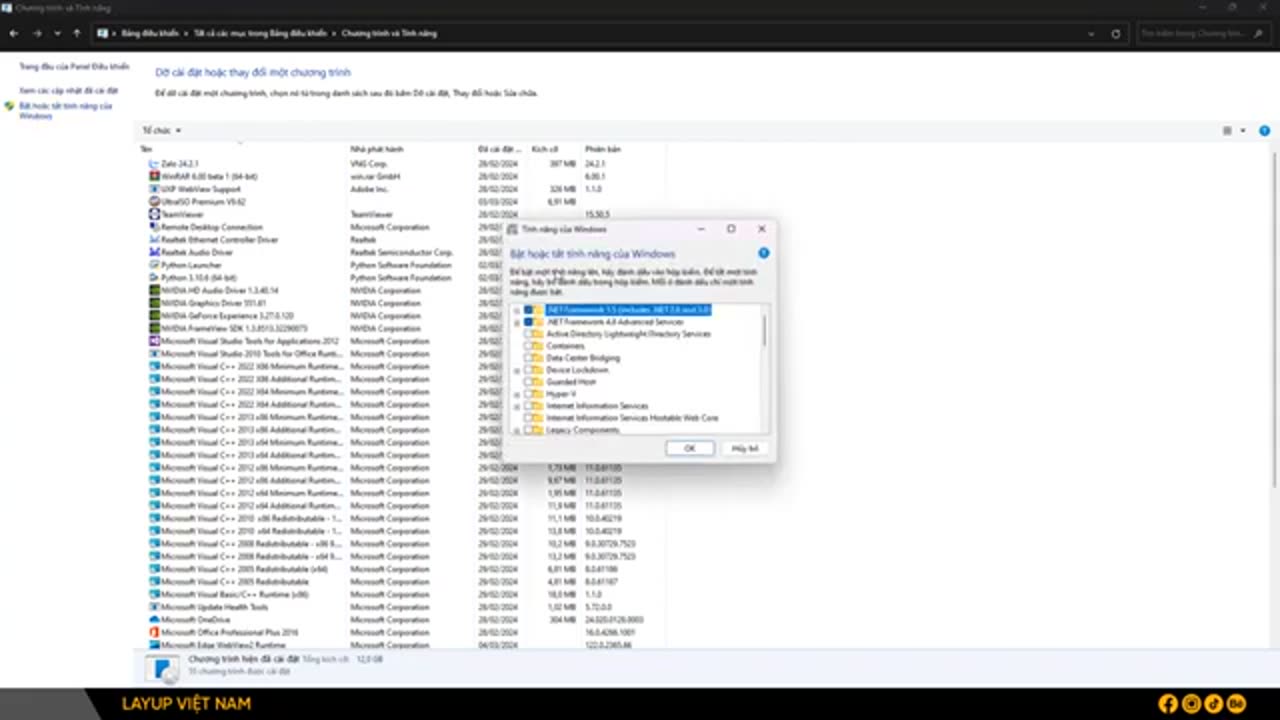Expand .NET Framework 4.8 Advanced Services node
The image size is (1280, 720).
coord(517,322)
